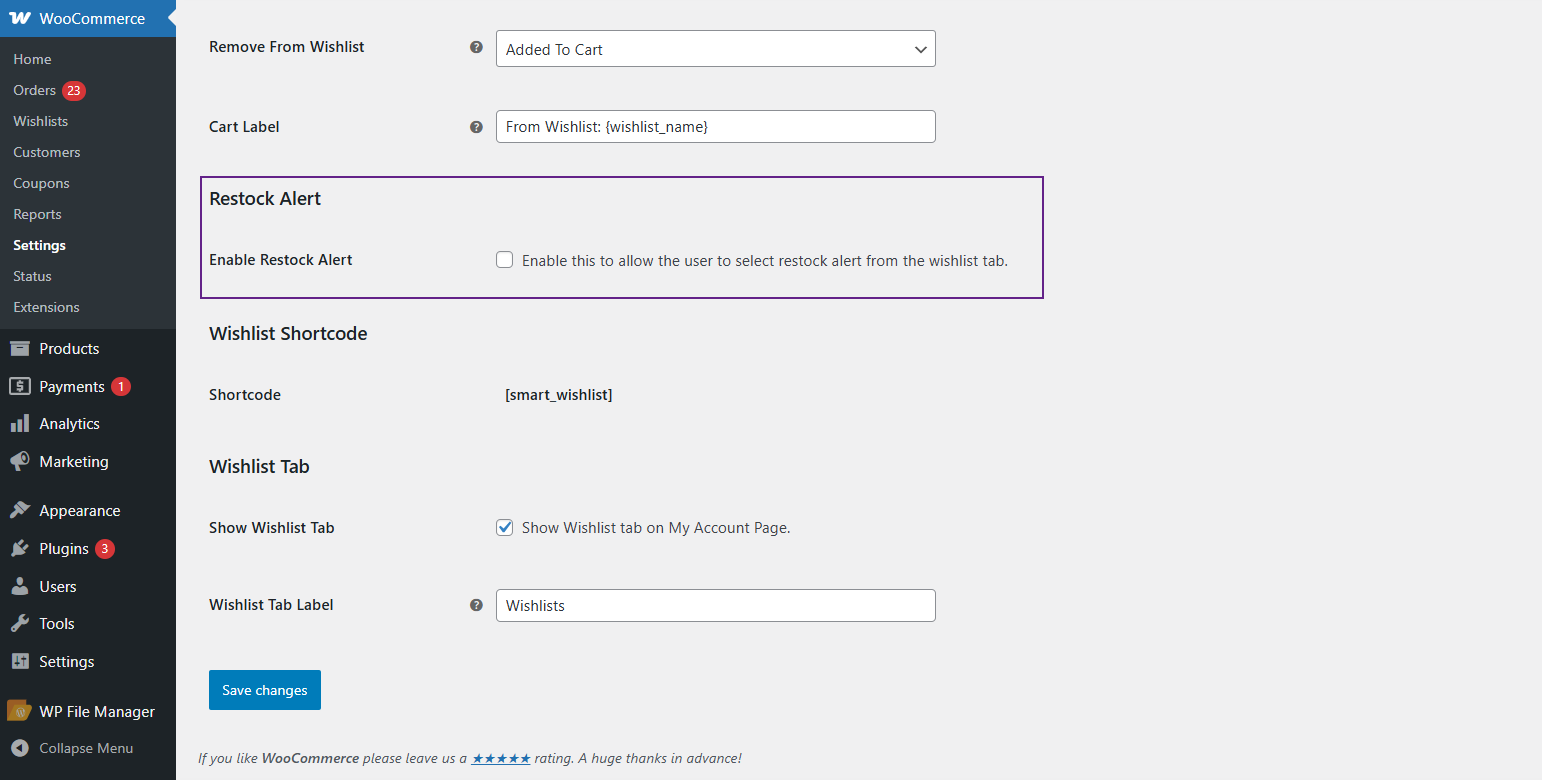Uncheck Show Wishlist tab on My Account
Viewport: 1542px width, 780px height.
pyautogui.click(x=505, y=528)
